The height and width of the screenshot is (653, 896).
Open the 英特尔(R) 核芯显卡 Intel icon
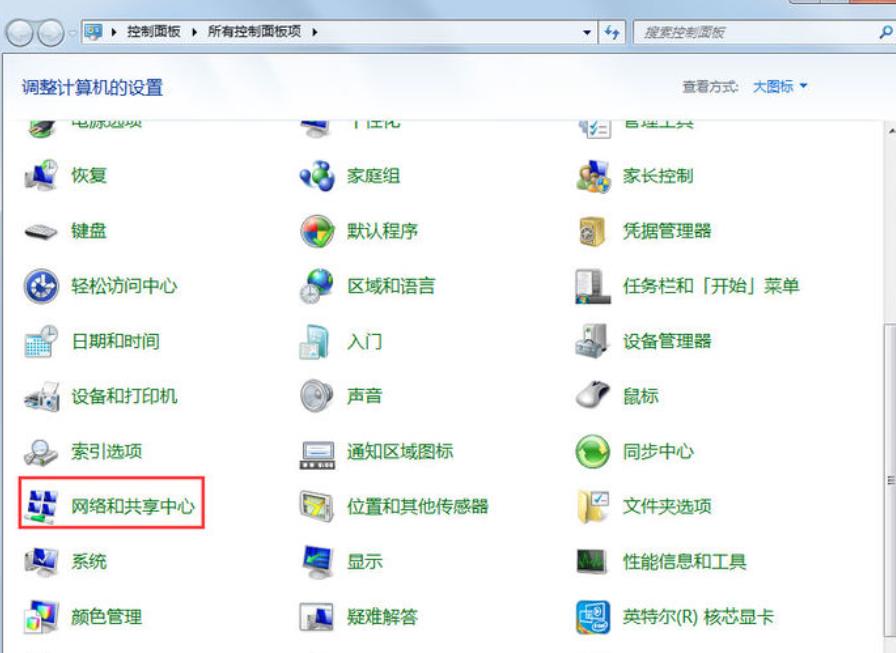click(593, 617)
